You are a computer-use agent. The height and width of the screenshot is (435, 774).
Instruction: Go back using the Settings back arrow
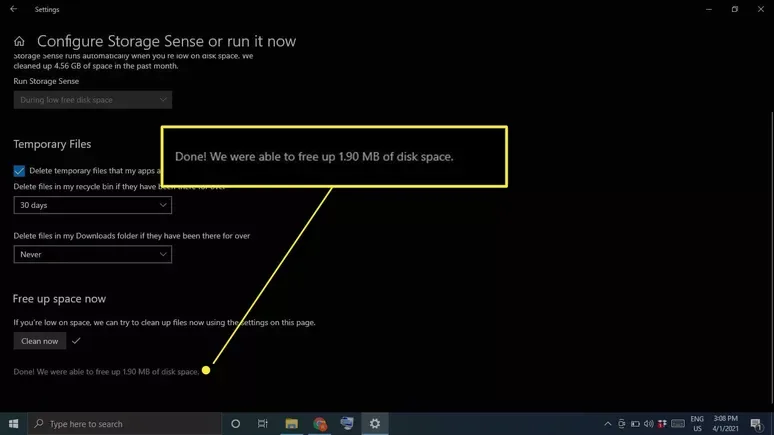tap(13, 9)
